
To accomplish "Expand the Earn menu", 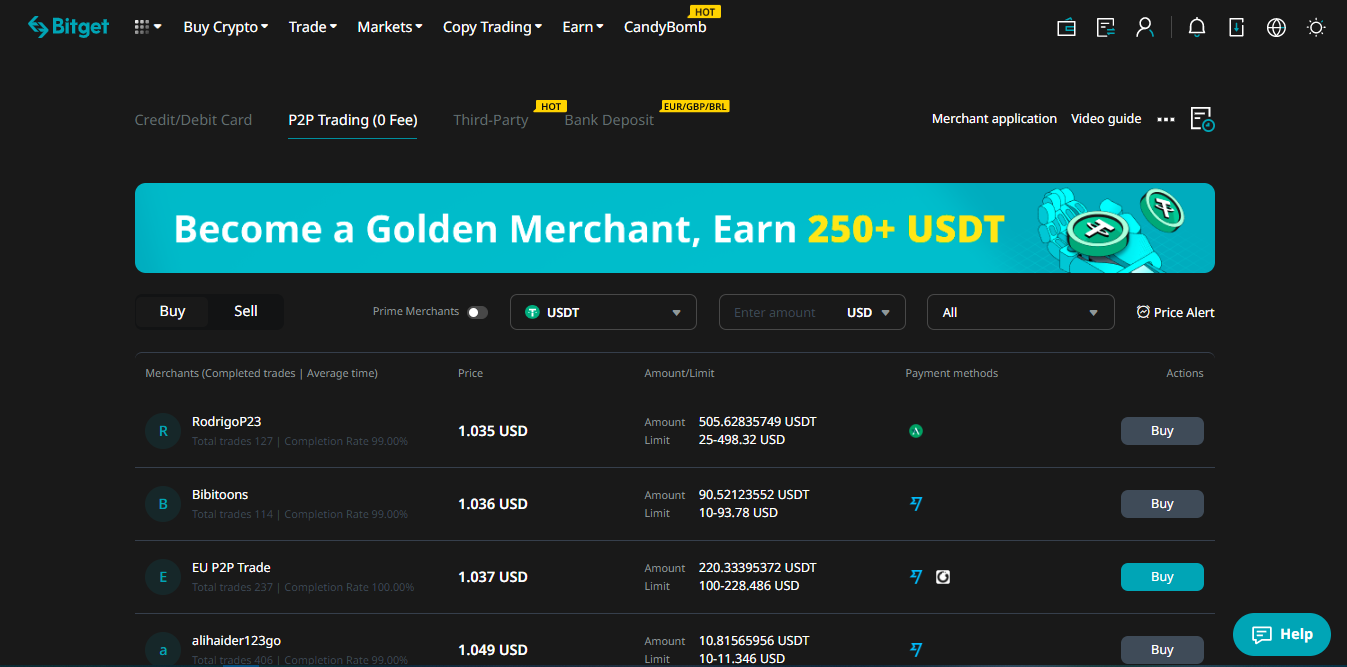I will 583,27.
